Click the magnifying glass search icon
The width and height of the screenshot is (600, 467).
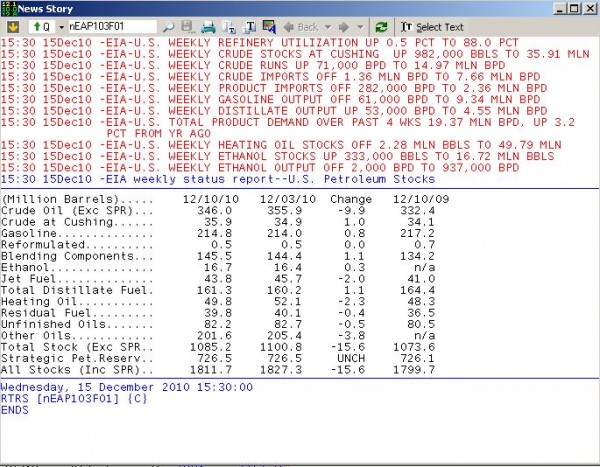[x=168, y=27]
